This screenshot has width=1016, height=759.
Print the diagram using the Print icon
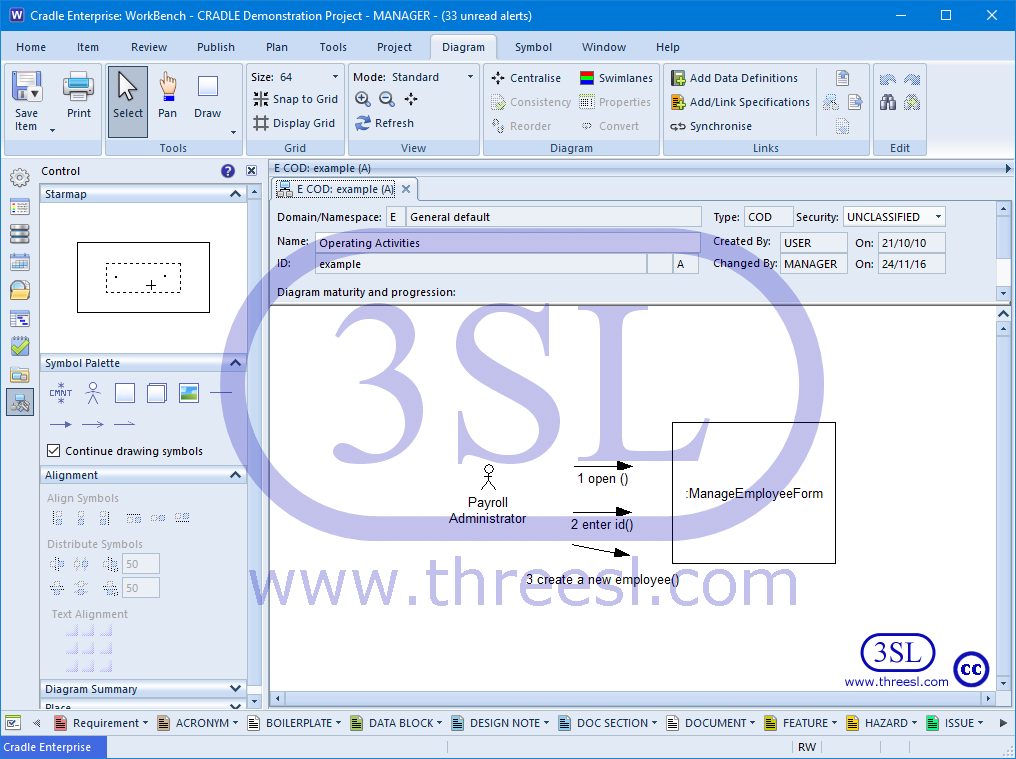78,87
